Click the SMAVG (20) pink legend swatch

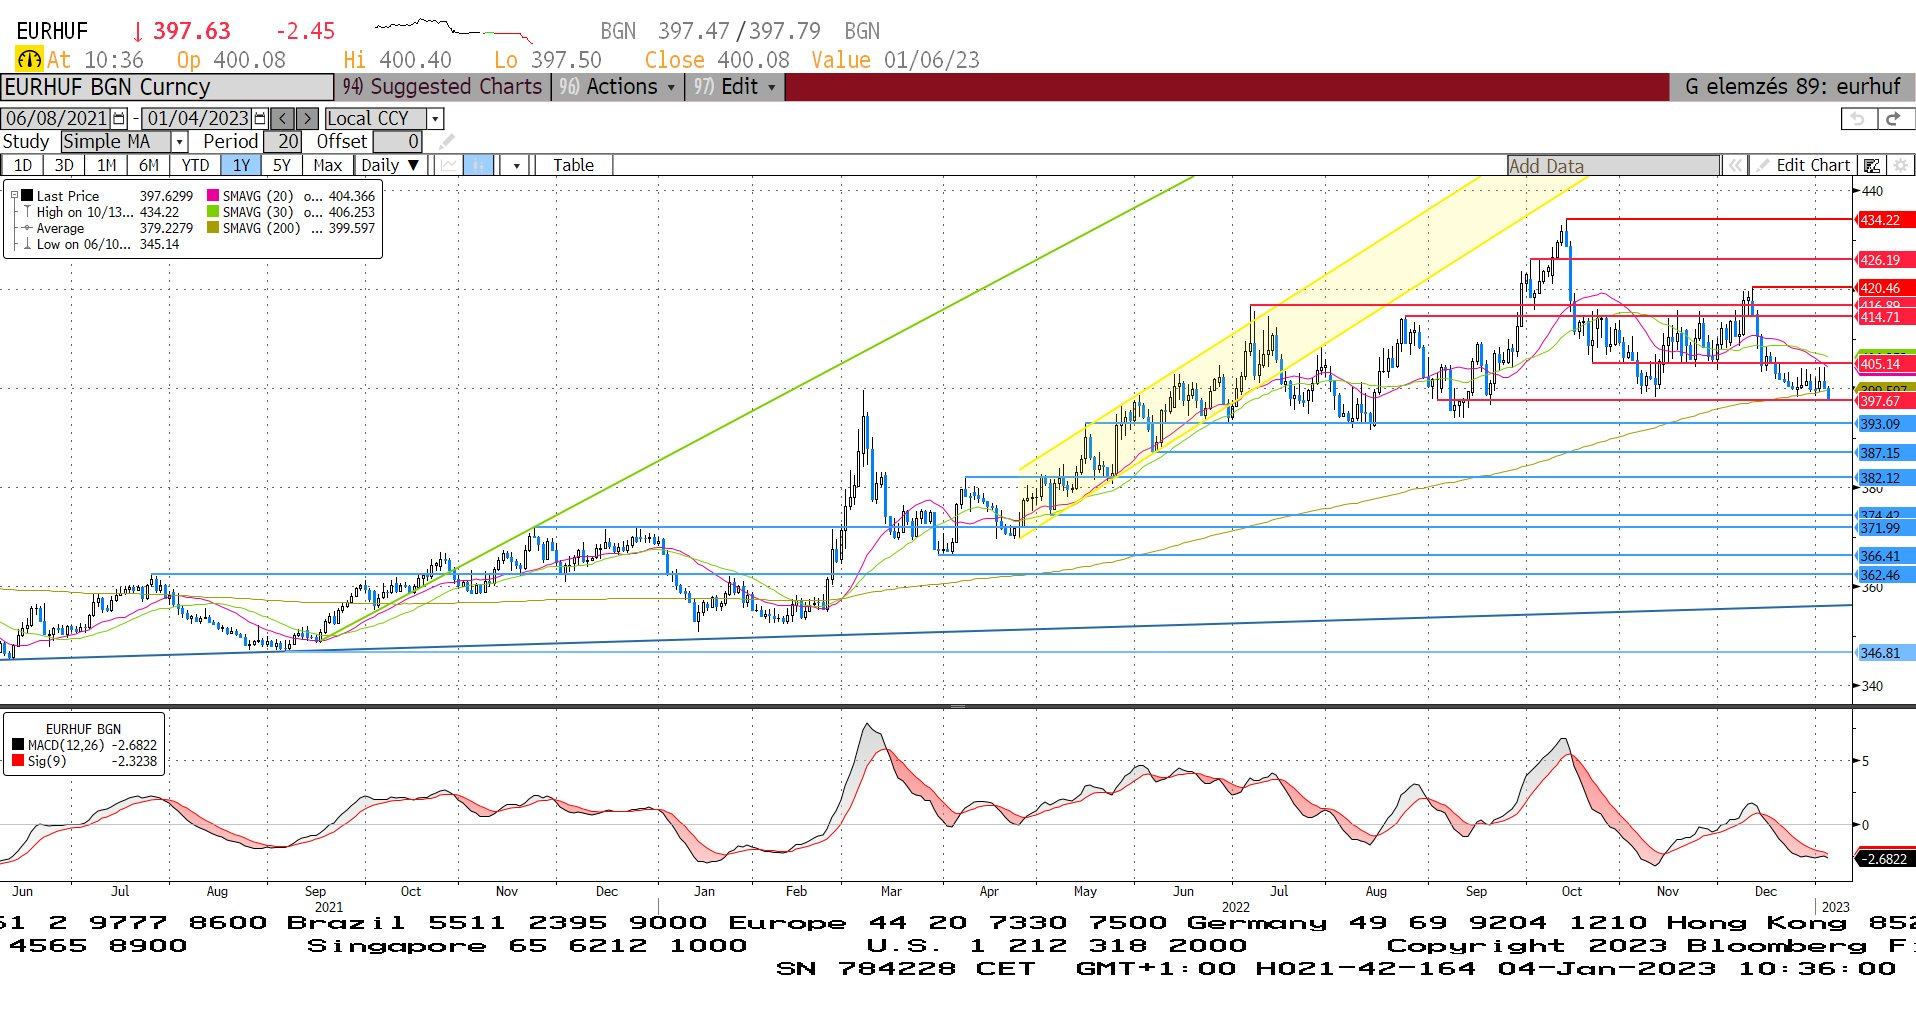pos(213,196)
